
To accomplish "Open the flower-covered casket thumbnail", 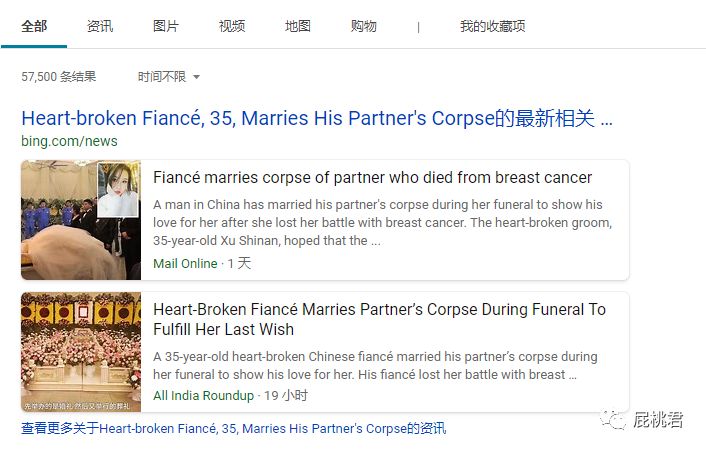I will pyautogui.click(x=81, y=352).
